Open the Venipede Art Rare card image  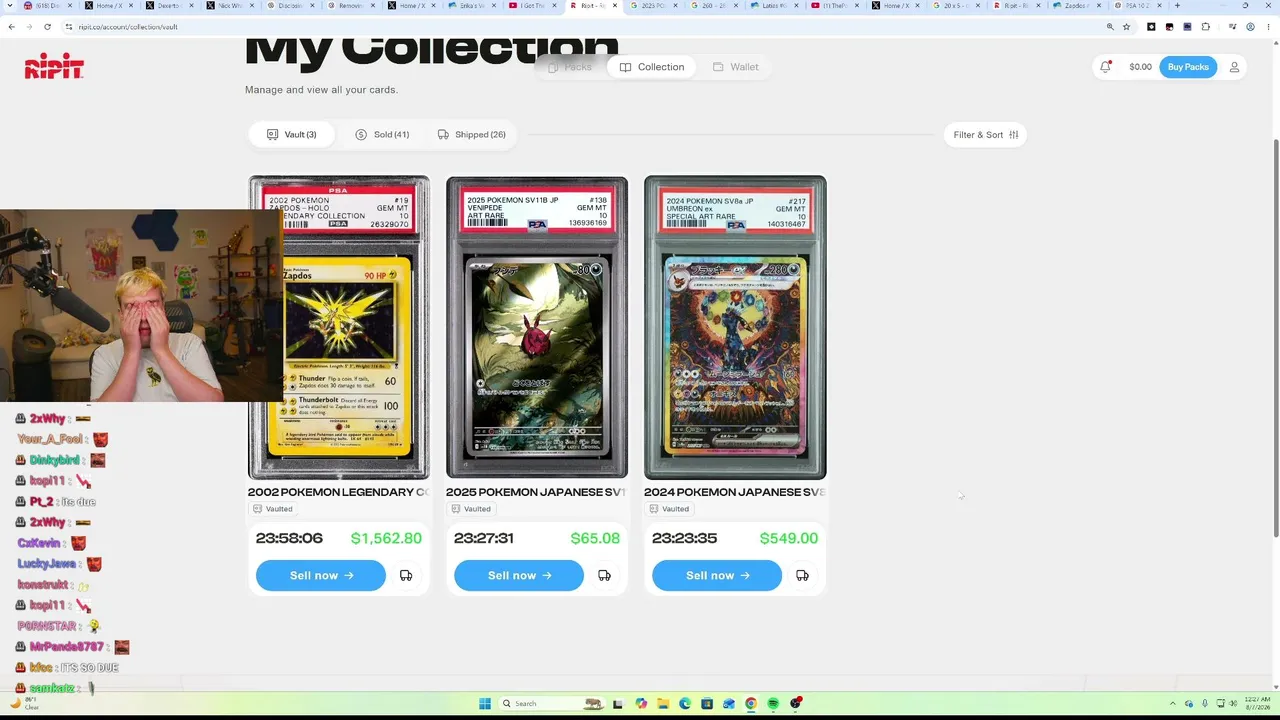(x=537, y=327)
